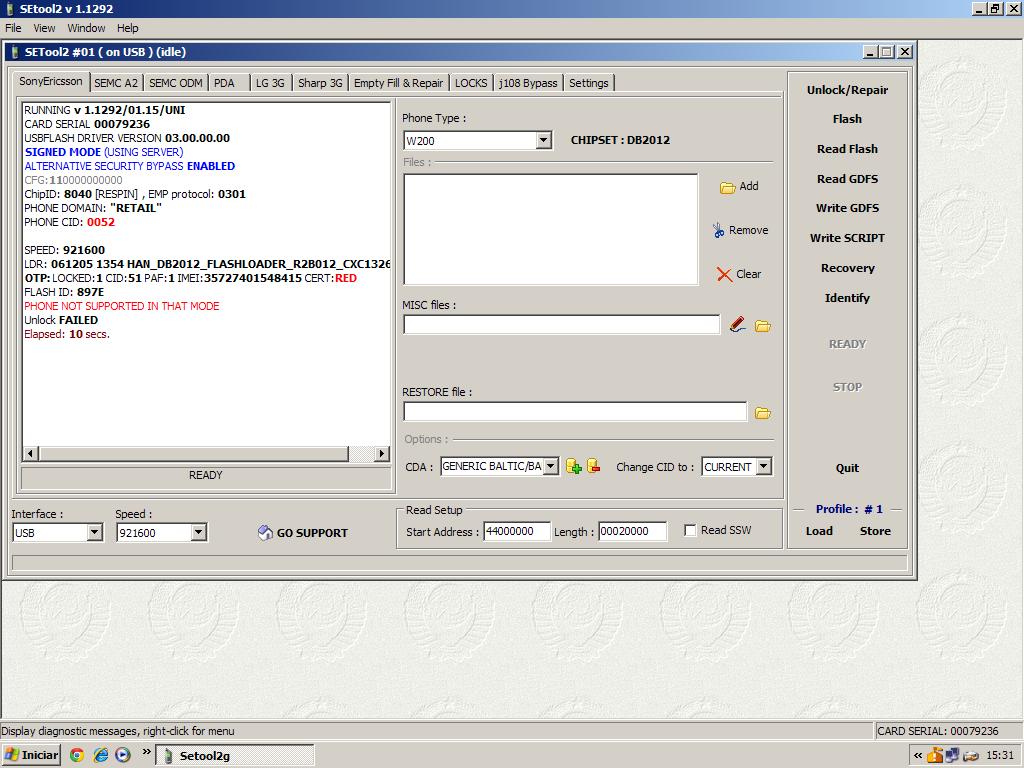Click the log scrollbar right arrow

click(382, 453)
